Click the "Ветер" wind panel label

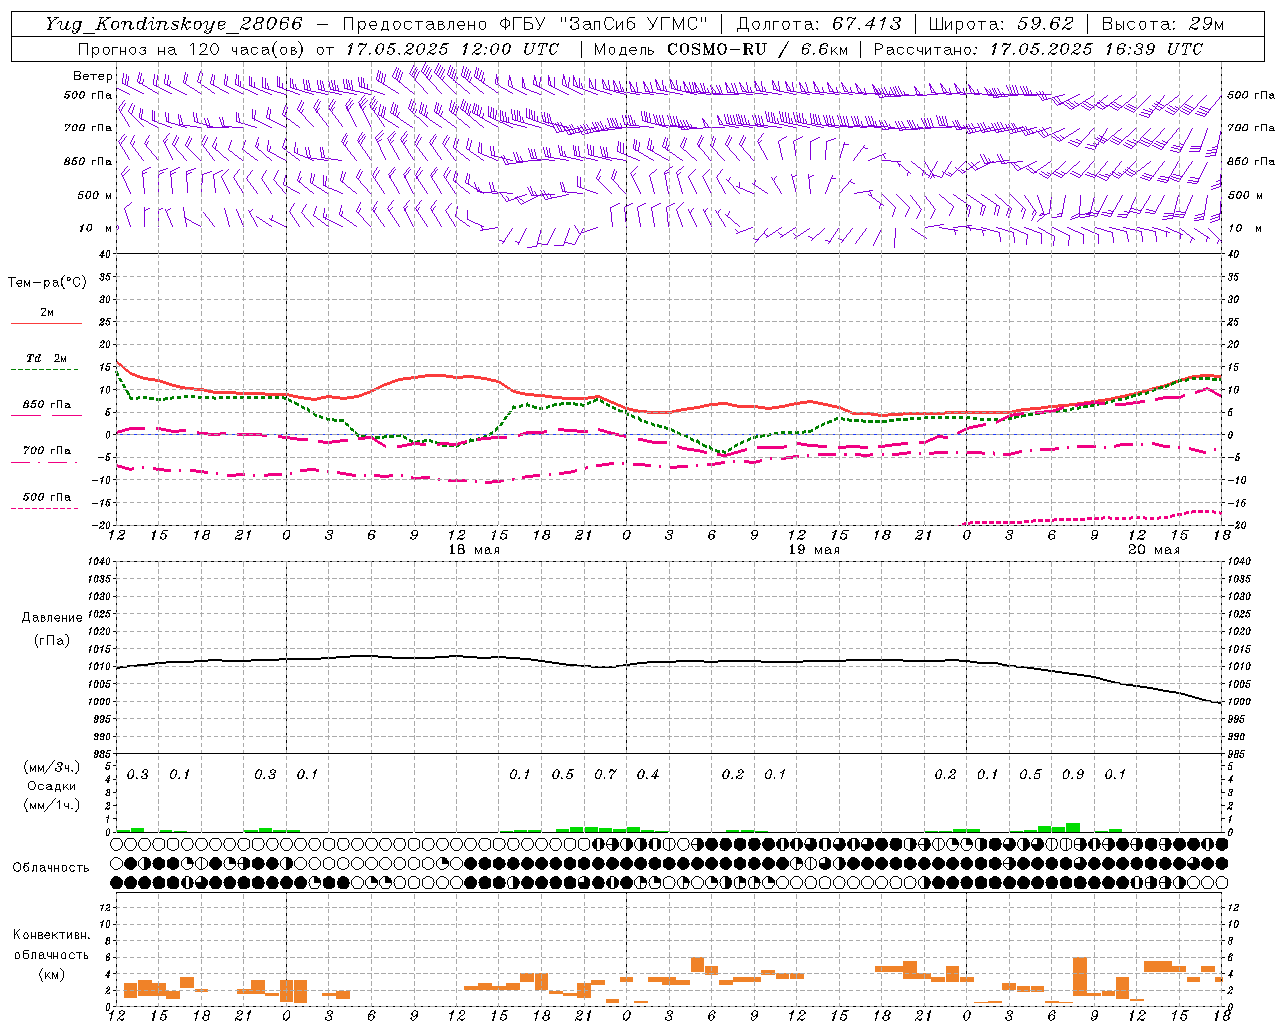point(92,76)
